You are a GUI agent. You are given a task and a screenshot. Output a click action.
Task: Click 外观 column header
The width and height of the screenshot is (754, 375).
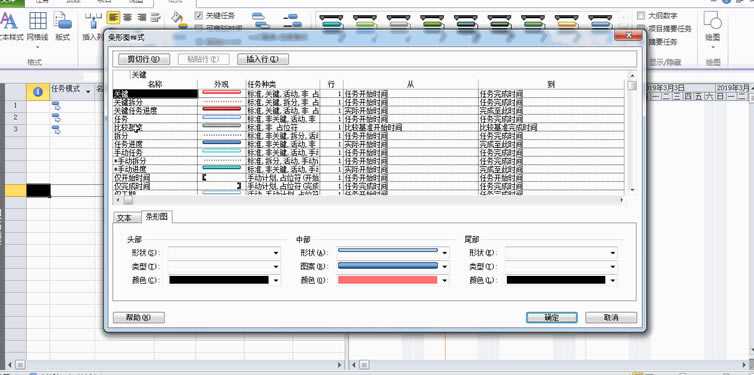221,84
